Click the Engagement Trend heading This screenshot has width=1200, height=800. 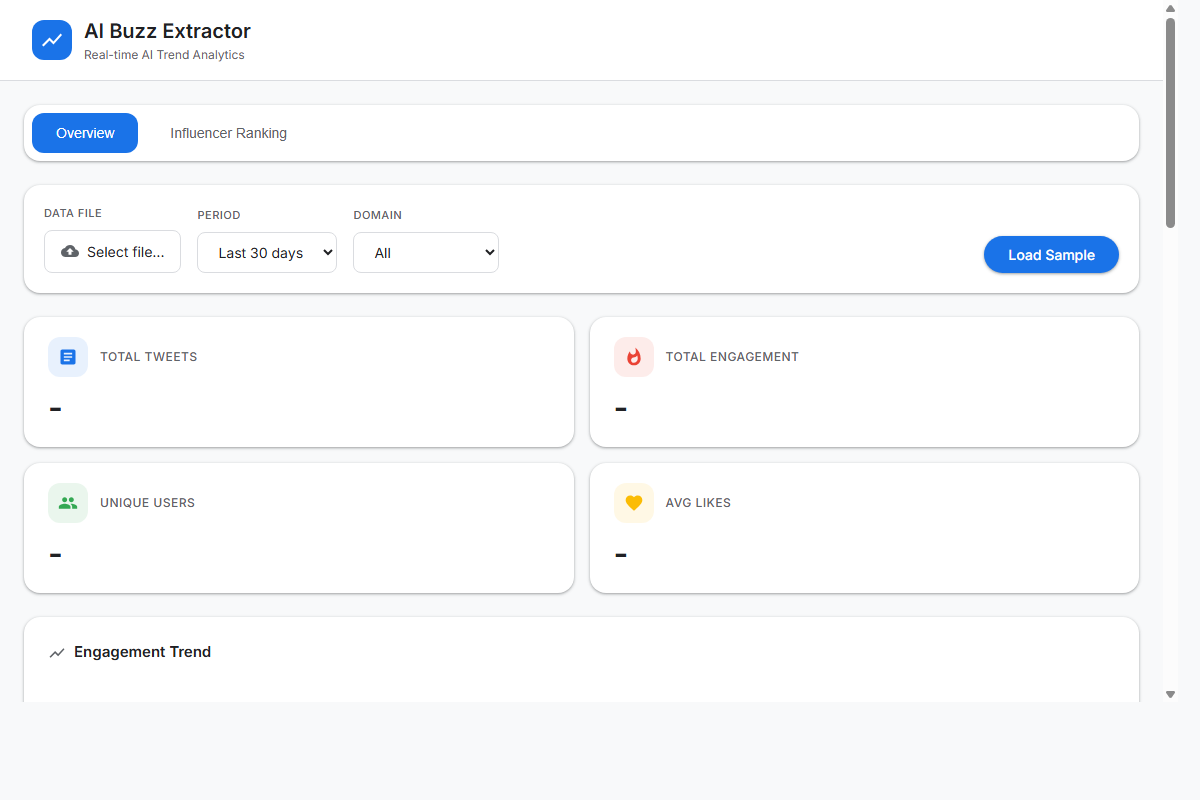142,652
